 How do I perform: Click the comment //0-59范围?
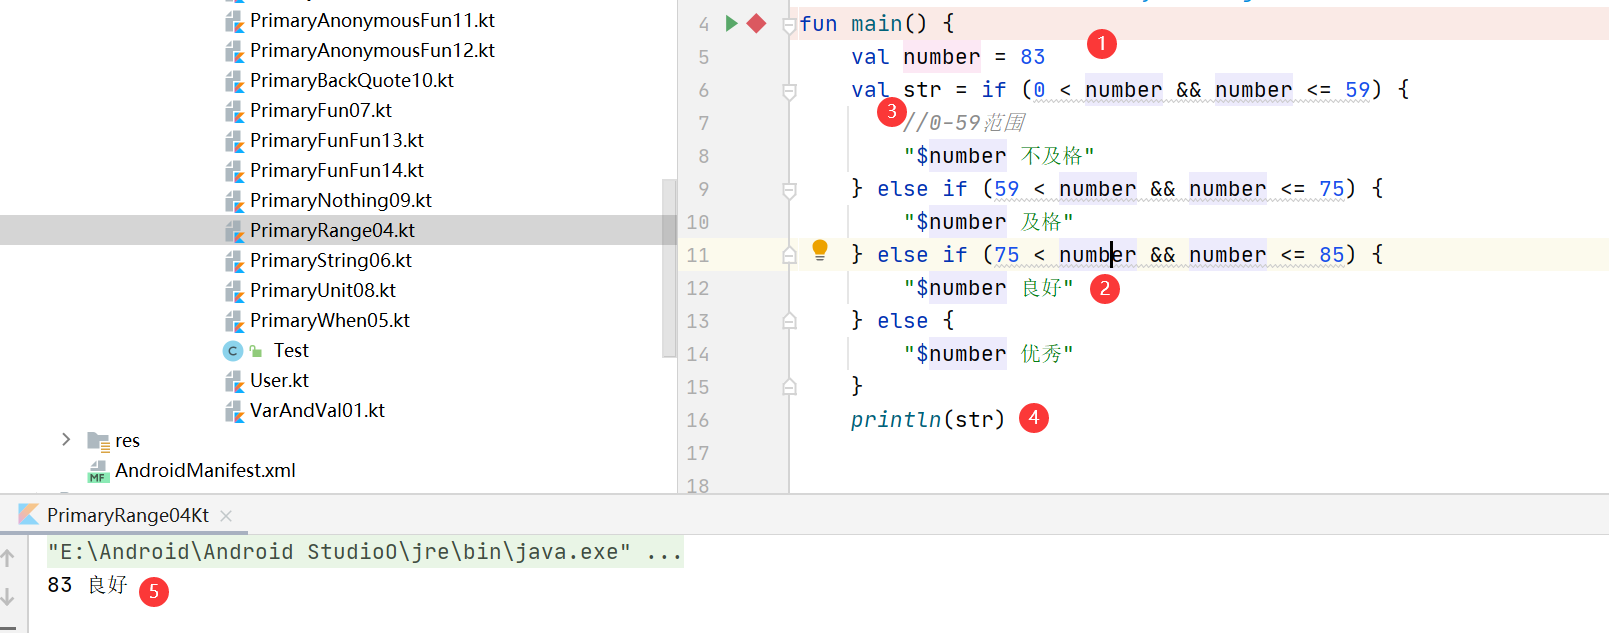pos(964,123)
